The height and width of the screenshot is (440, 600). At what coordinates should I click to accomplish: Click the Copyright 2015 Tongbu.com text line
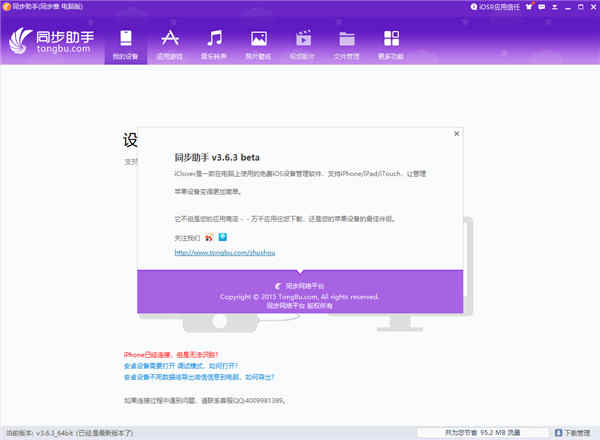pos(299,297)
